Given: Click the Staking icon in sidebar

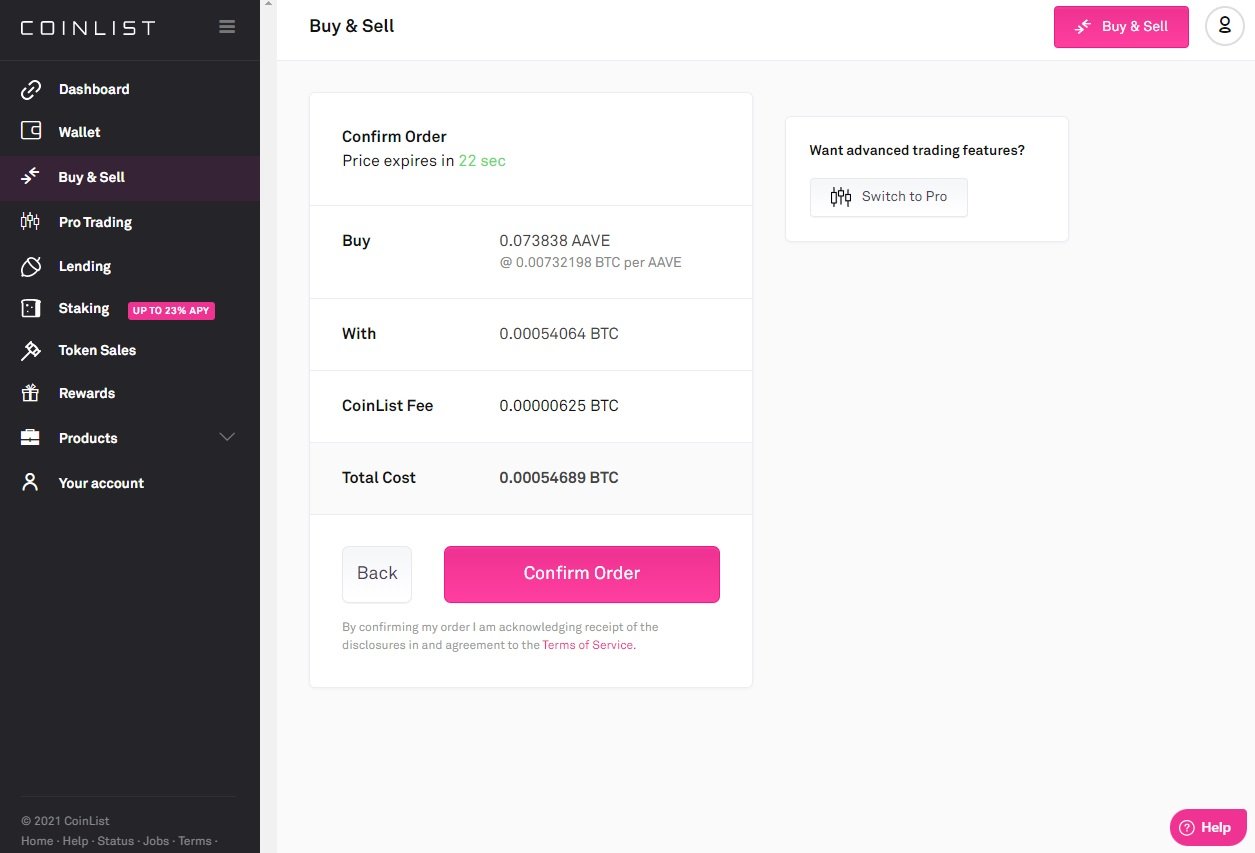Looking at the screenshot, I should tap(31, 309).
